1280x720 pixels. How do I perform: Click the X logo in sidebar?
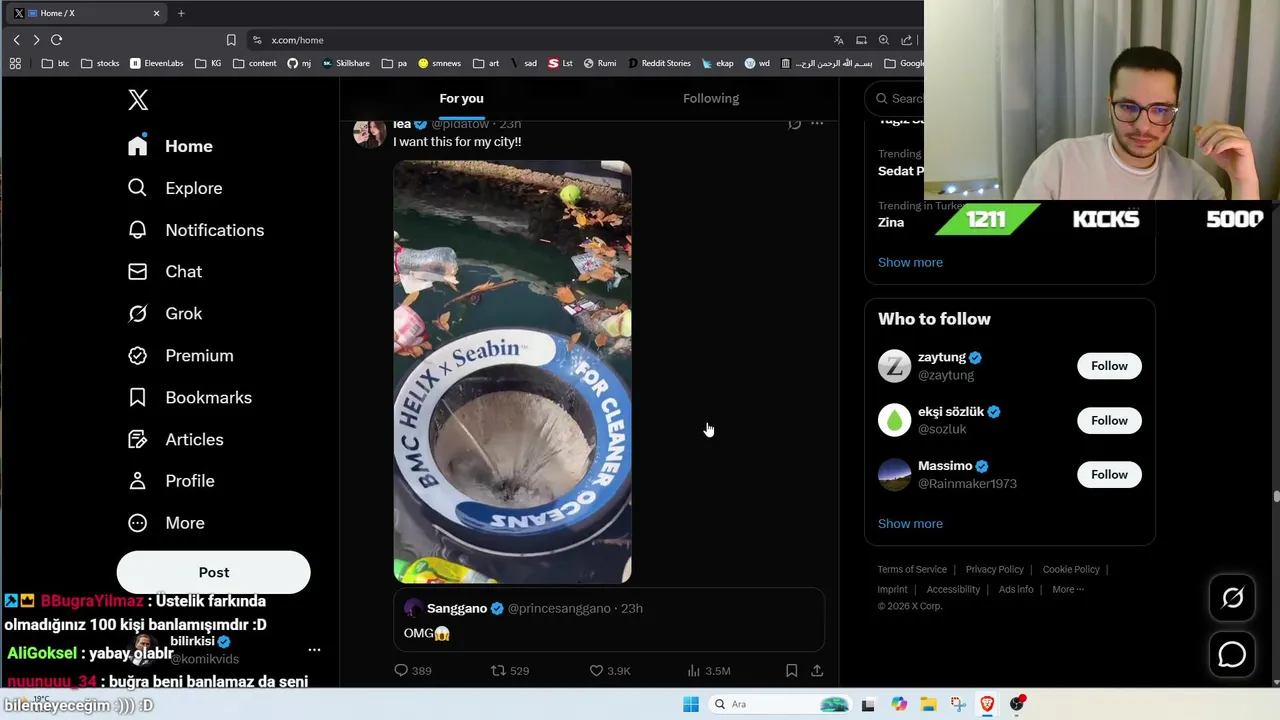[138, 99]
